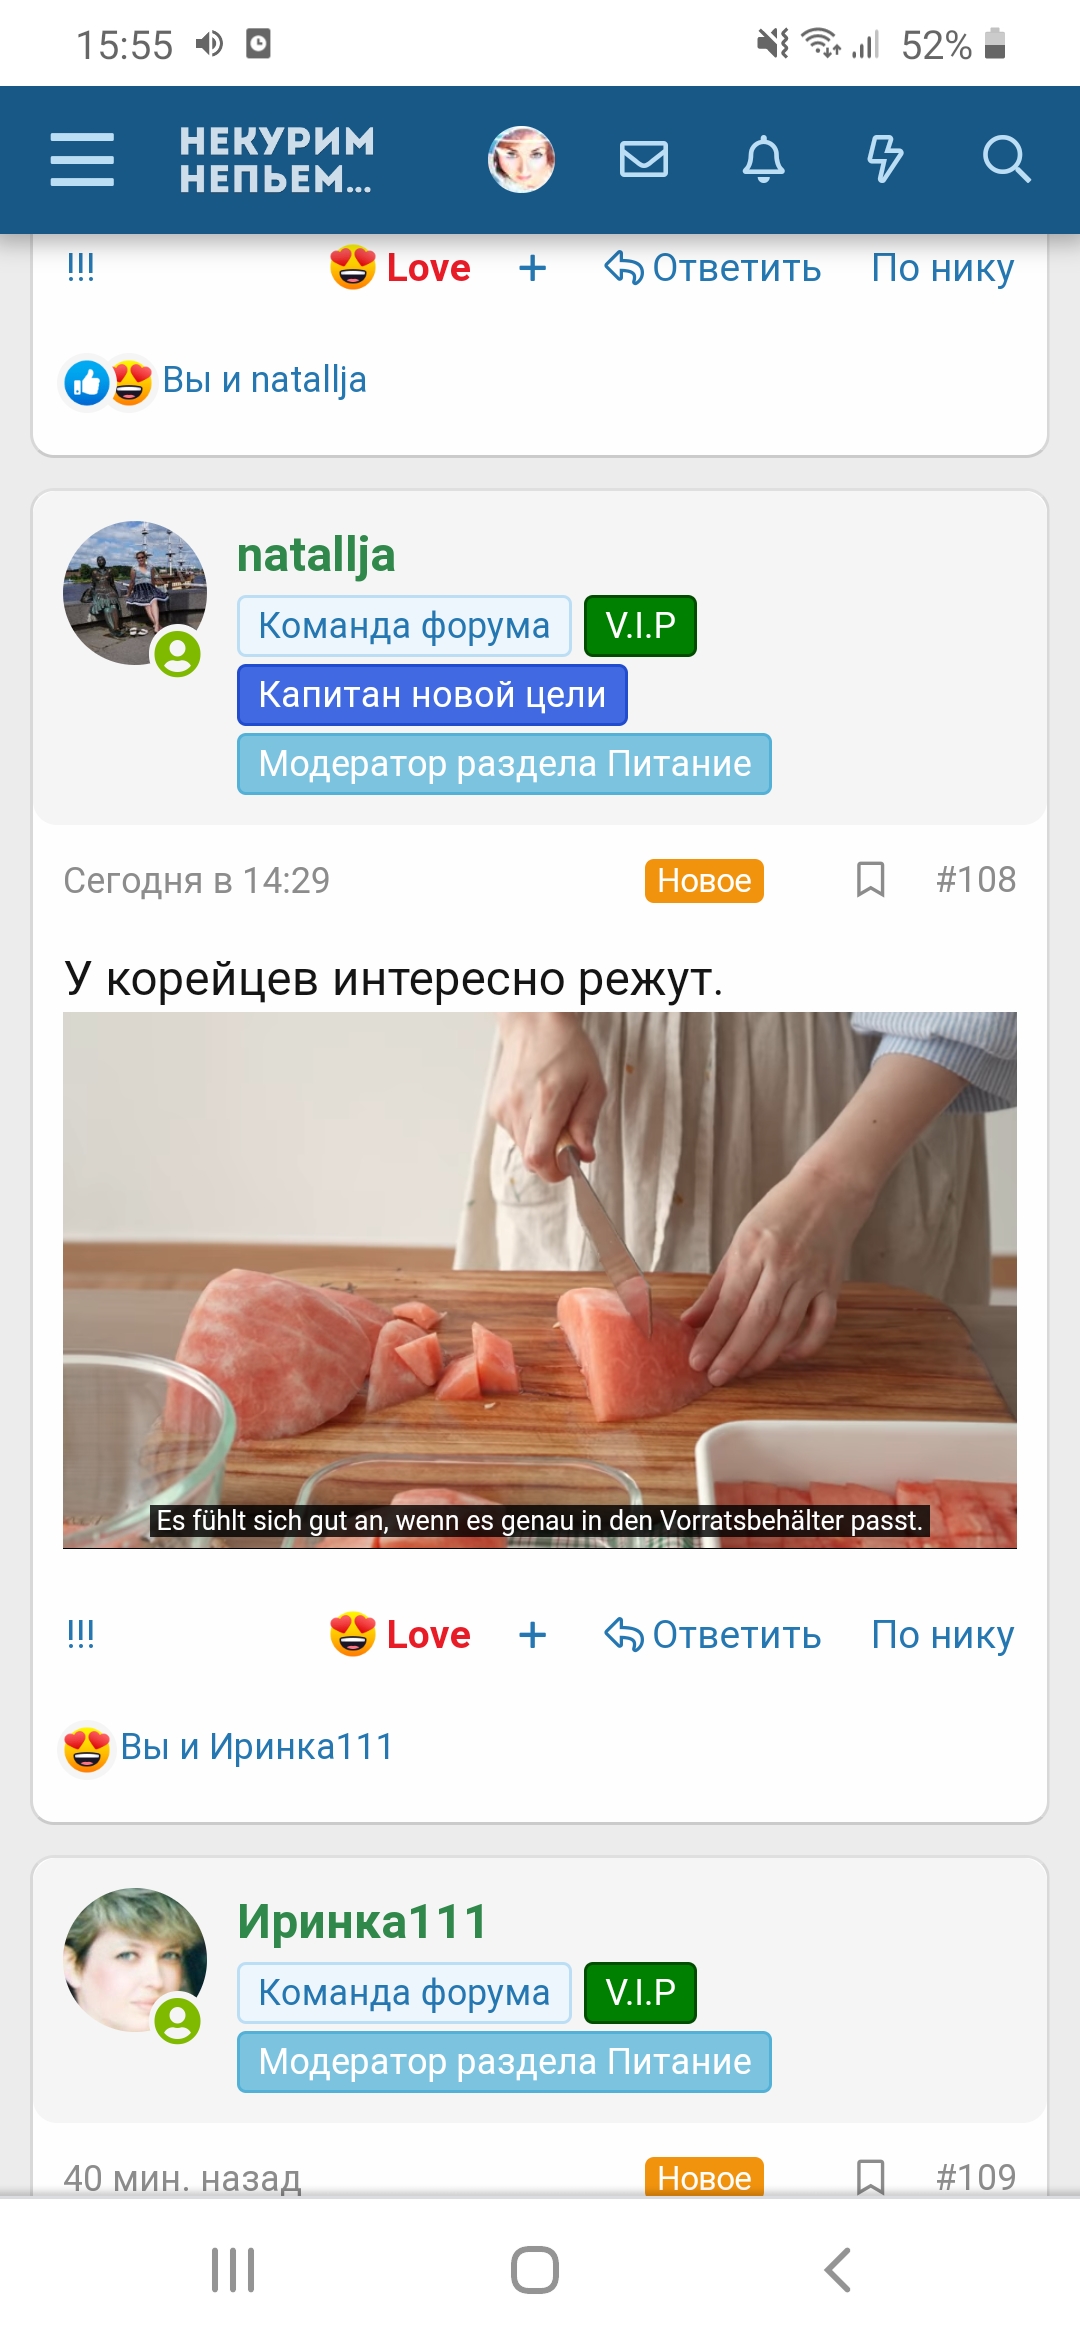Open the messages envelope icon

tap(644, 159)
